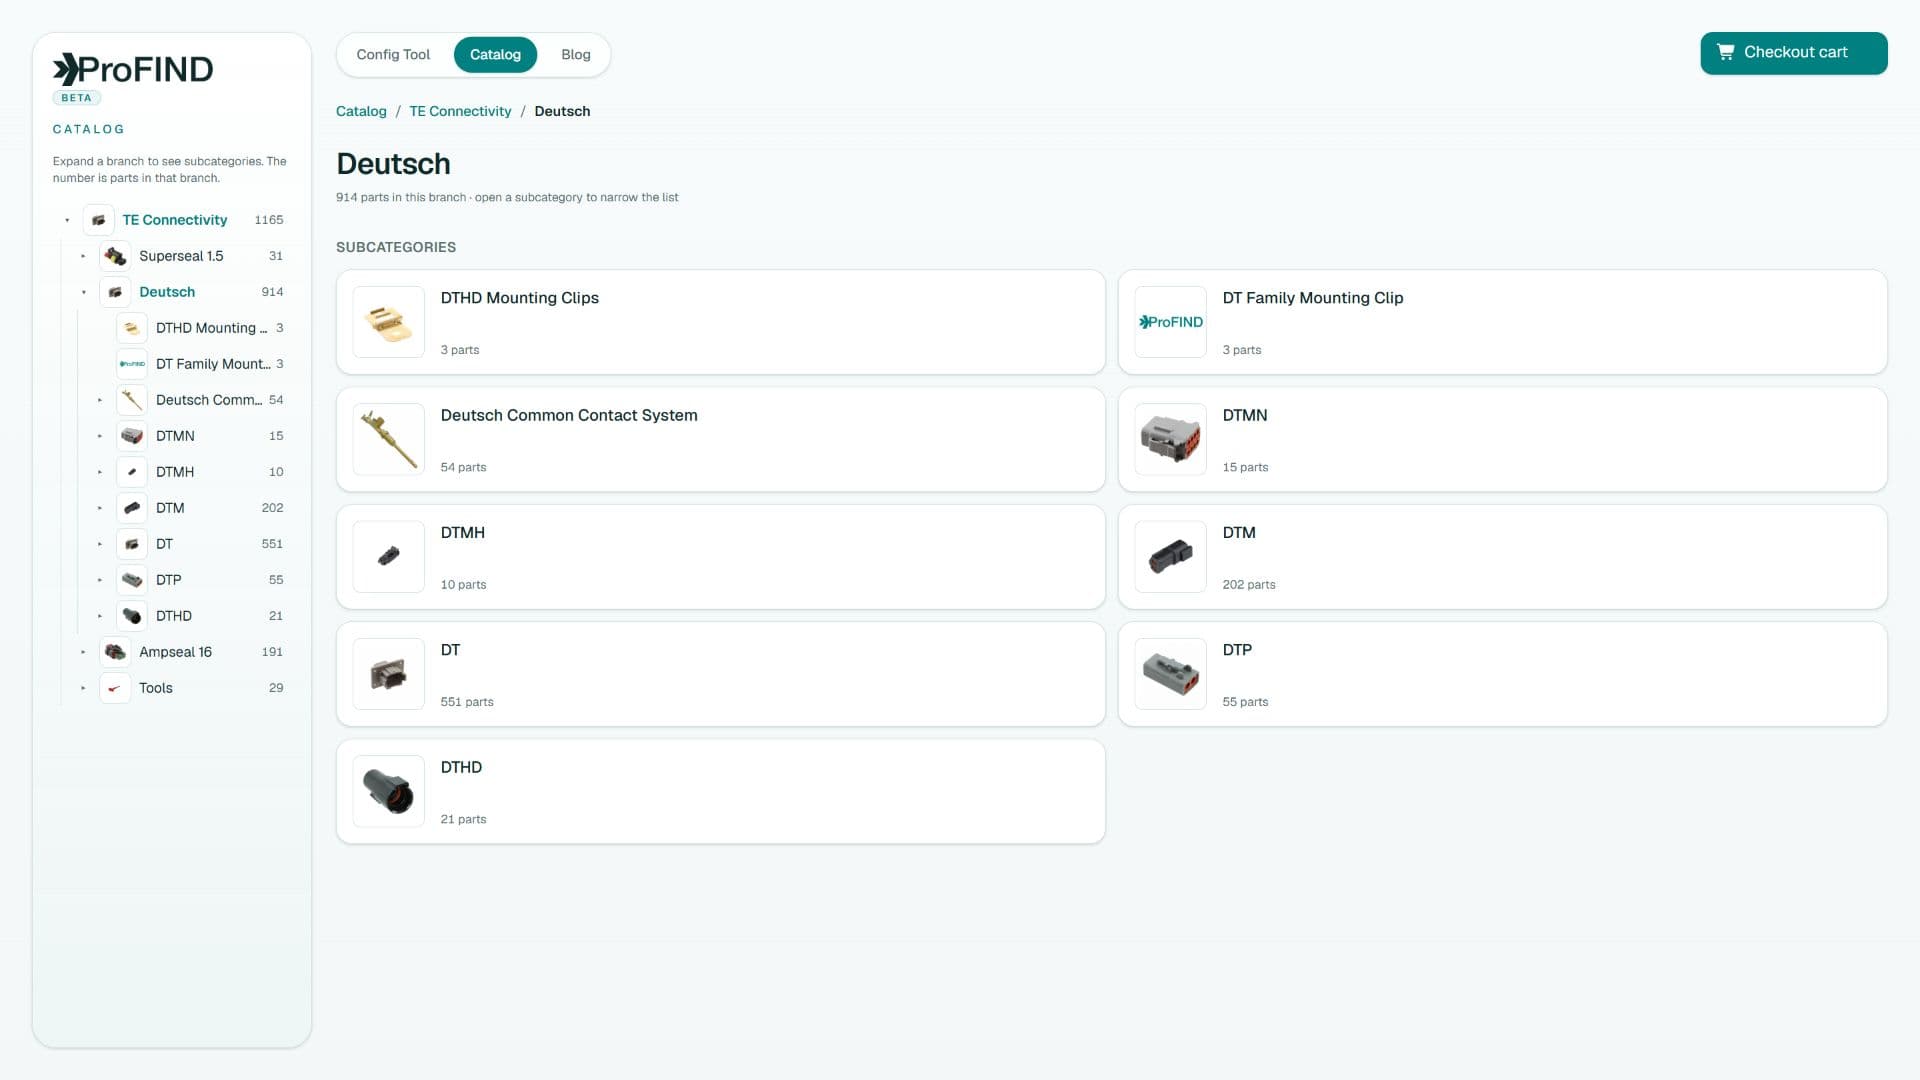Click the DTHD connector icon in sidebar tree
The width and height of the screenshot is (1920, 1080).
[132, 616]
